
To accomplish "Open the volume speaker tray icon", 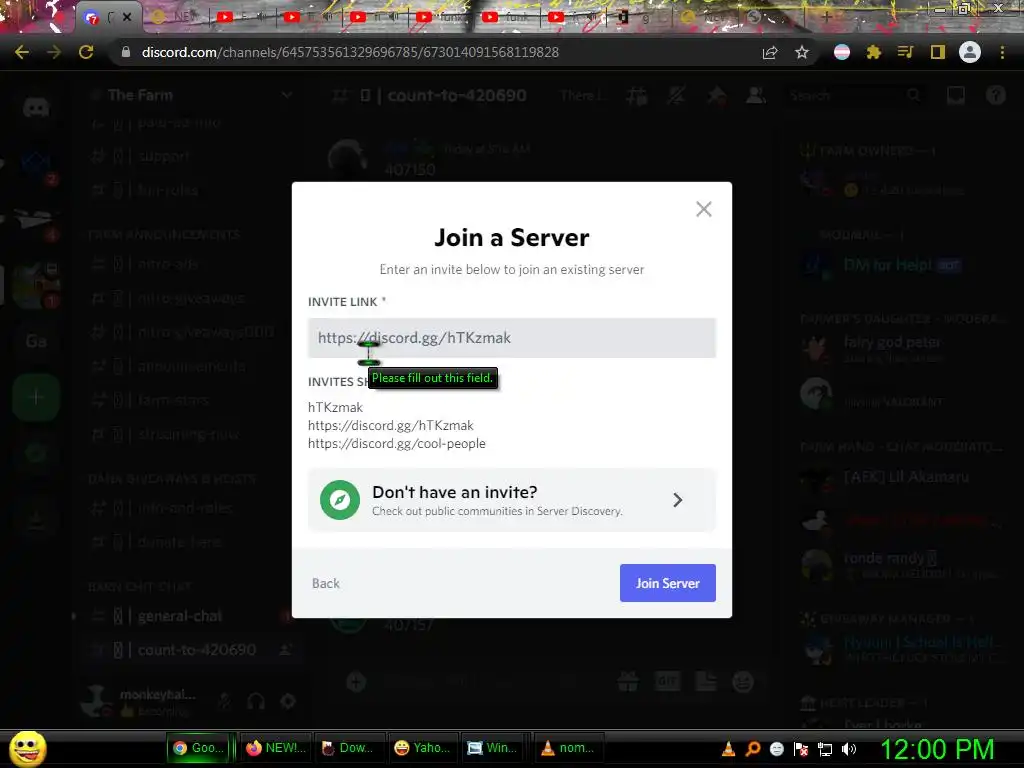I will (849, 749).
